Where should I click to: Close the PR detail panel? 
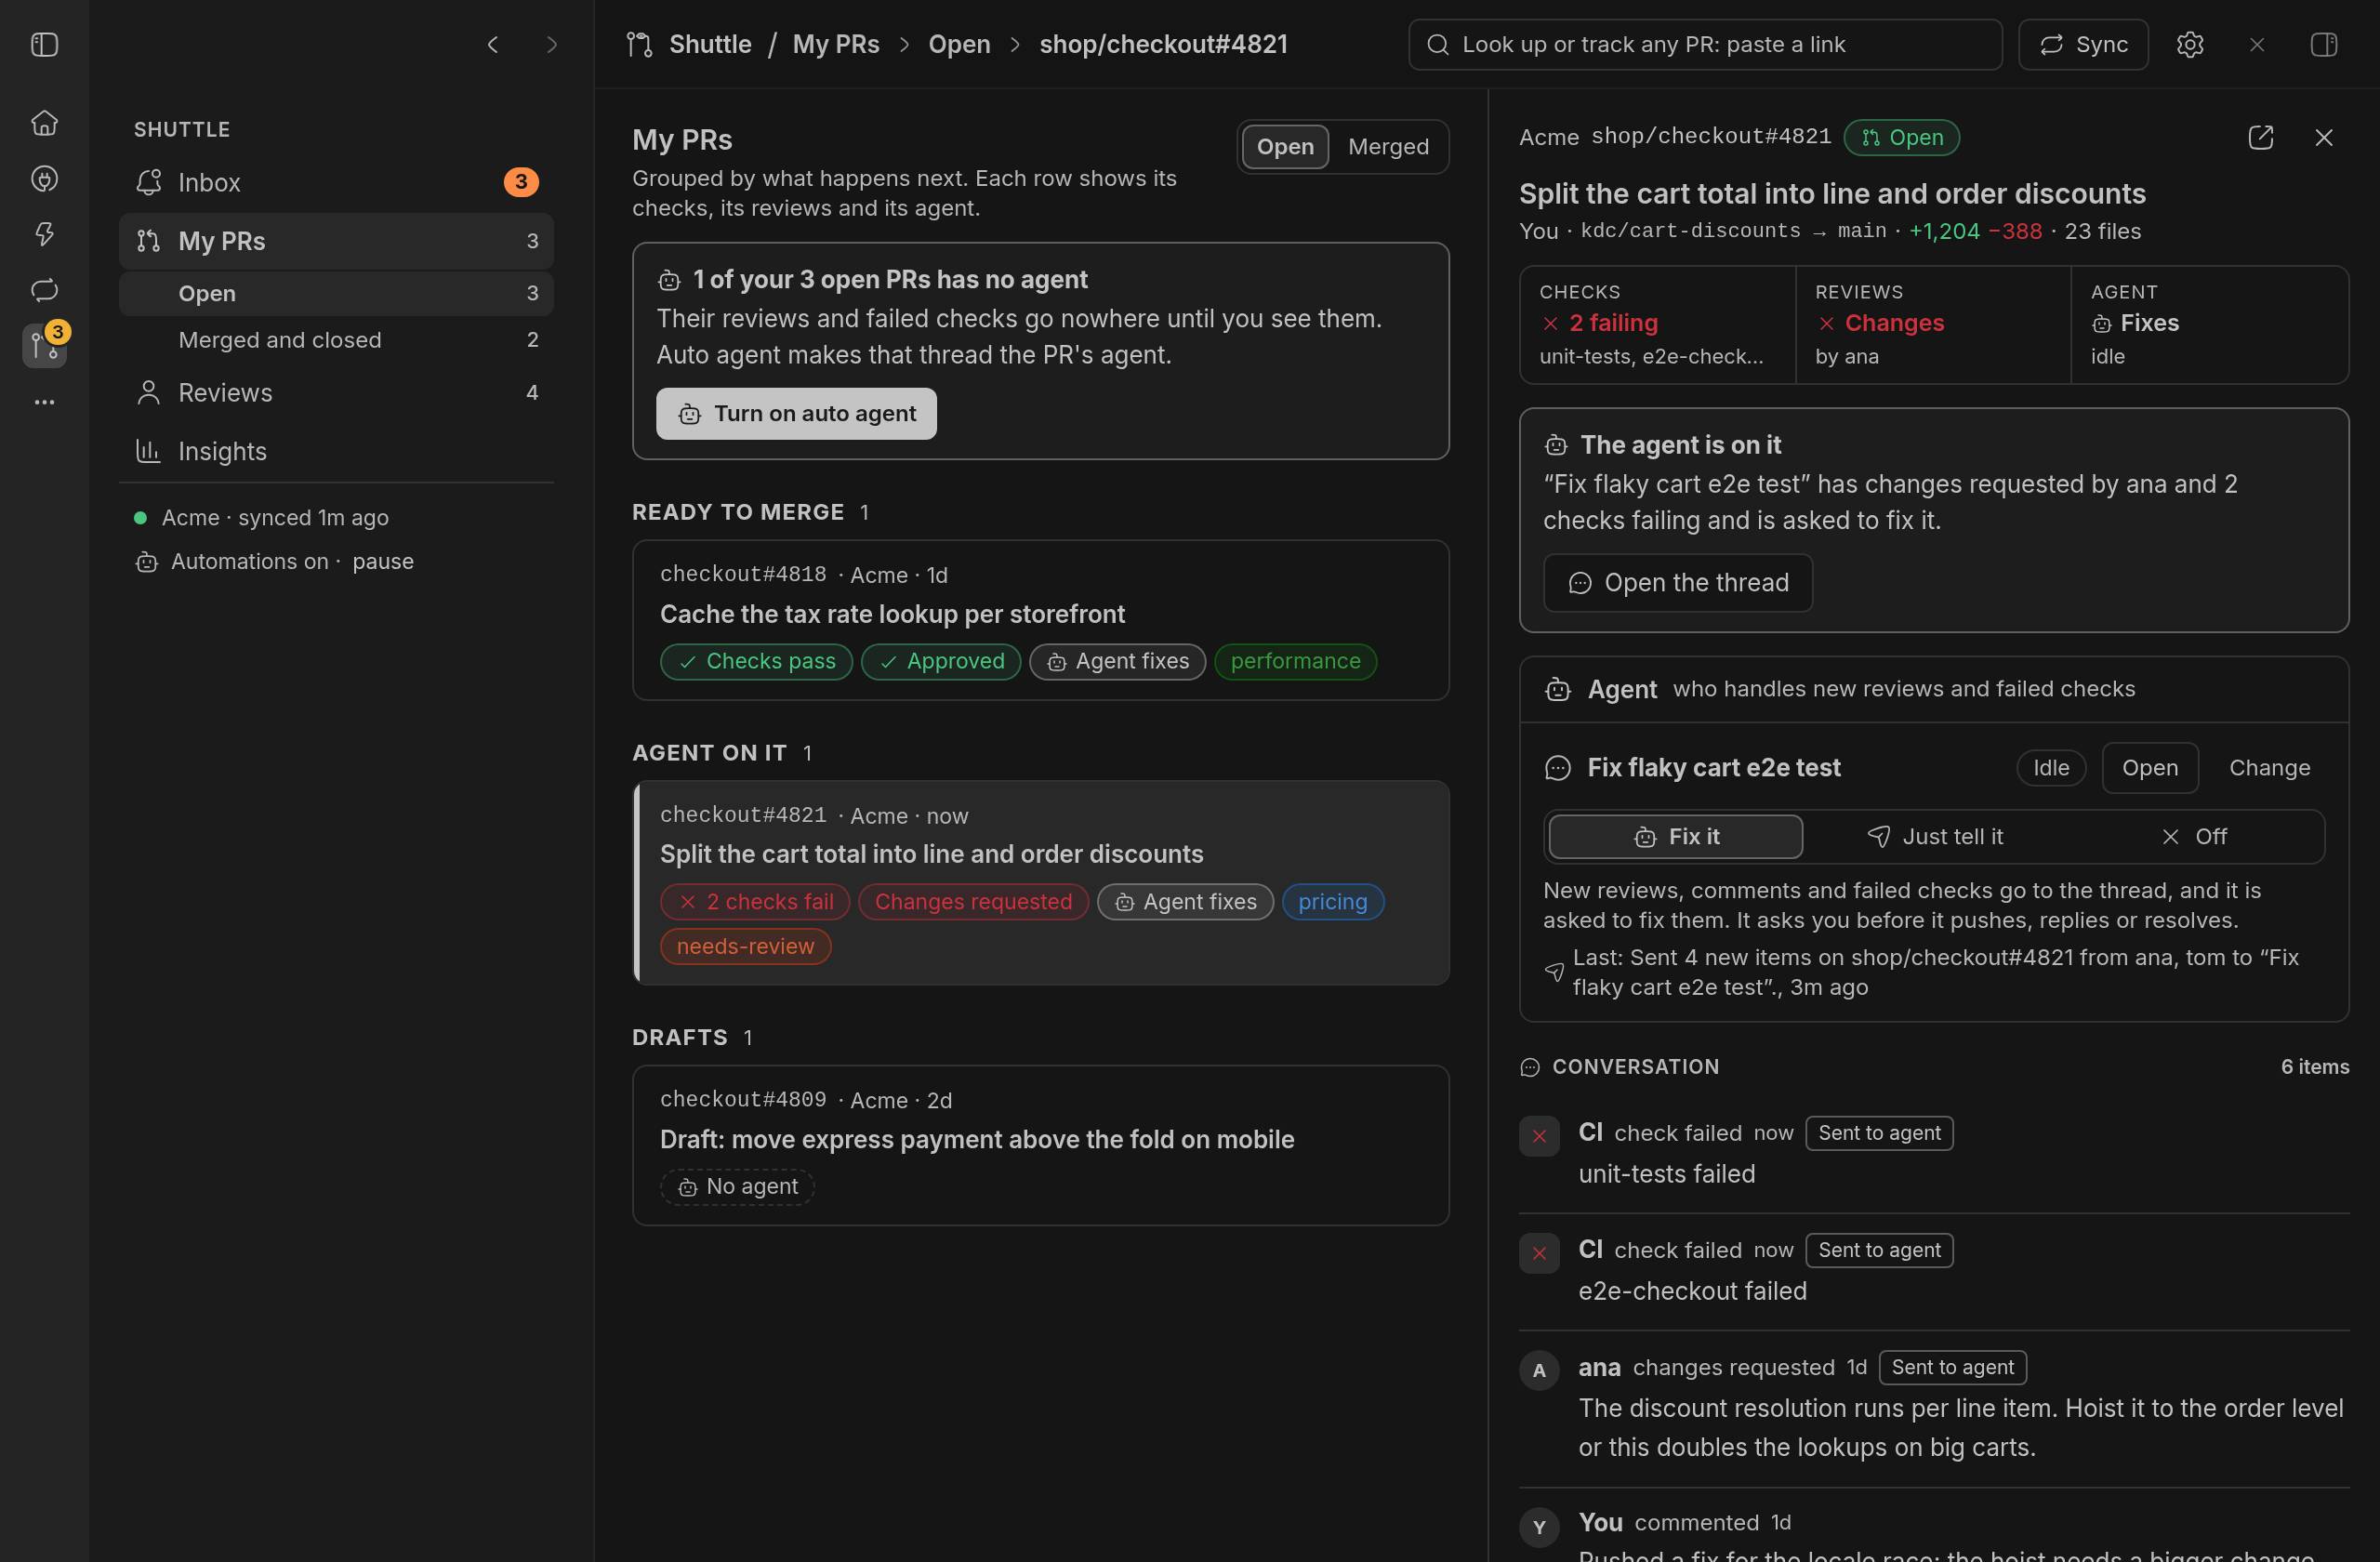point(2323,137)
